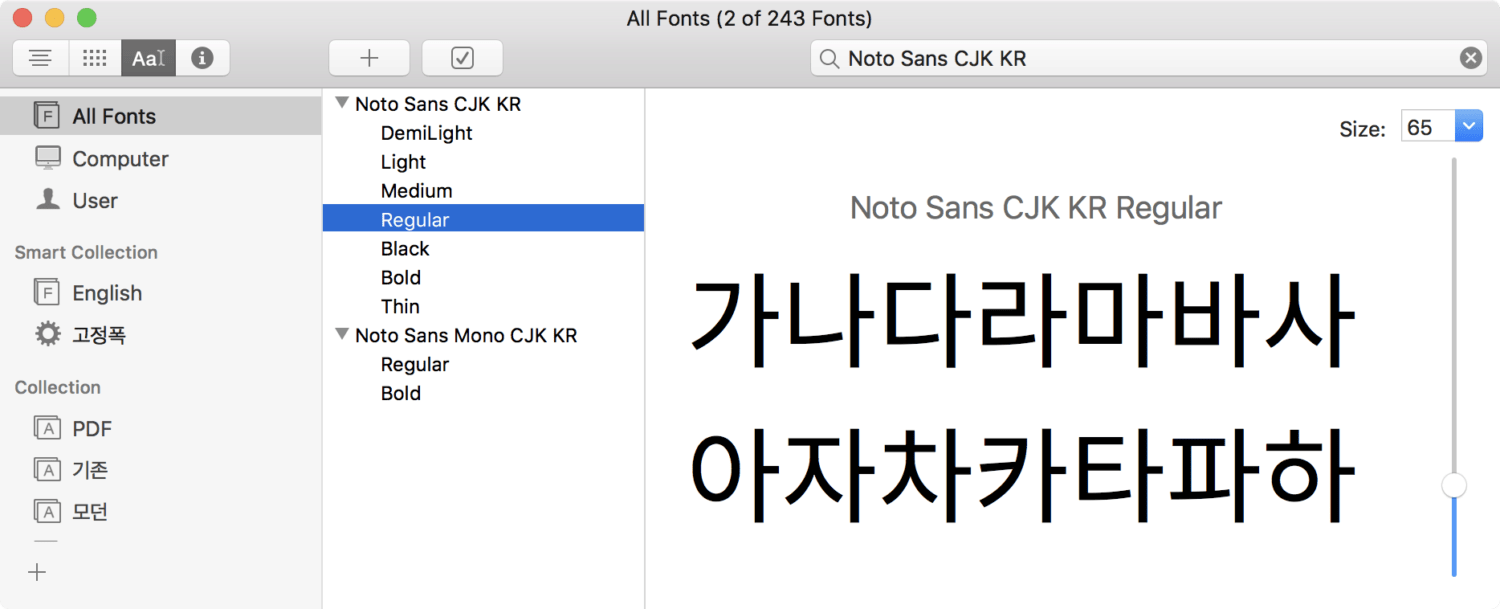1500x609 pixels.
Task: Click the Smart Collection section header
Action: coord(86,253)
